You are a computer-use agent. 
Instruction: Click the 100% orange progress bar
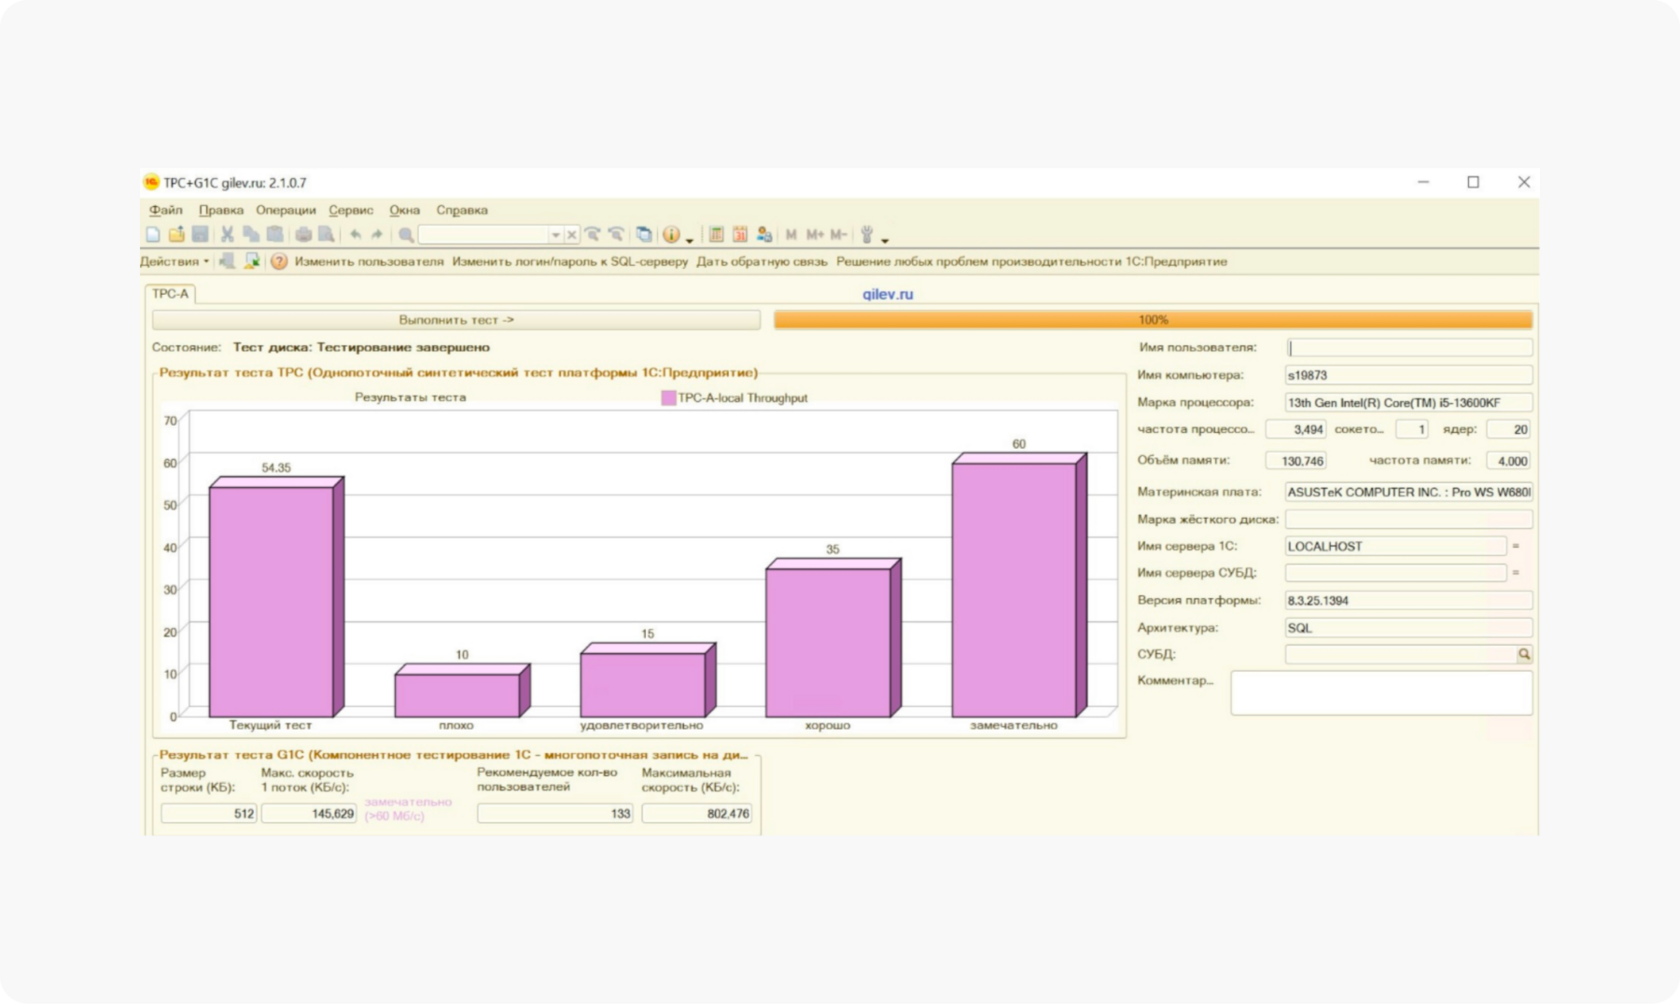click(1153, 320)
